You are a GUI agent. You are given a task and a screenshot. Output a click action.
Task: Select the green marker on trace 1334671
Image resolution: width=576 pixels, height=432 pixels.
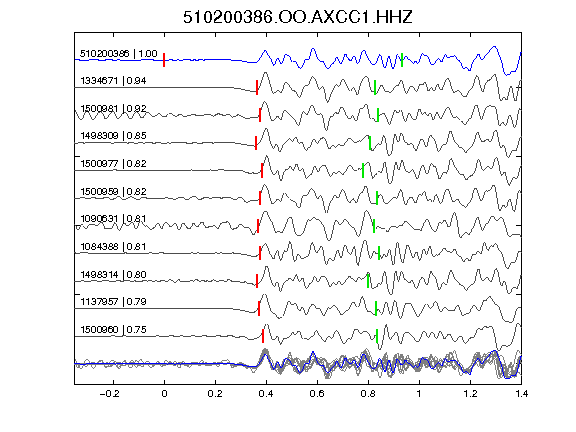pyautogui.click(x=375, y=87)
